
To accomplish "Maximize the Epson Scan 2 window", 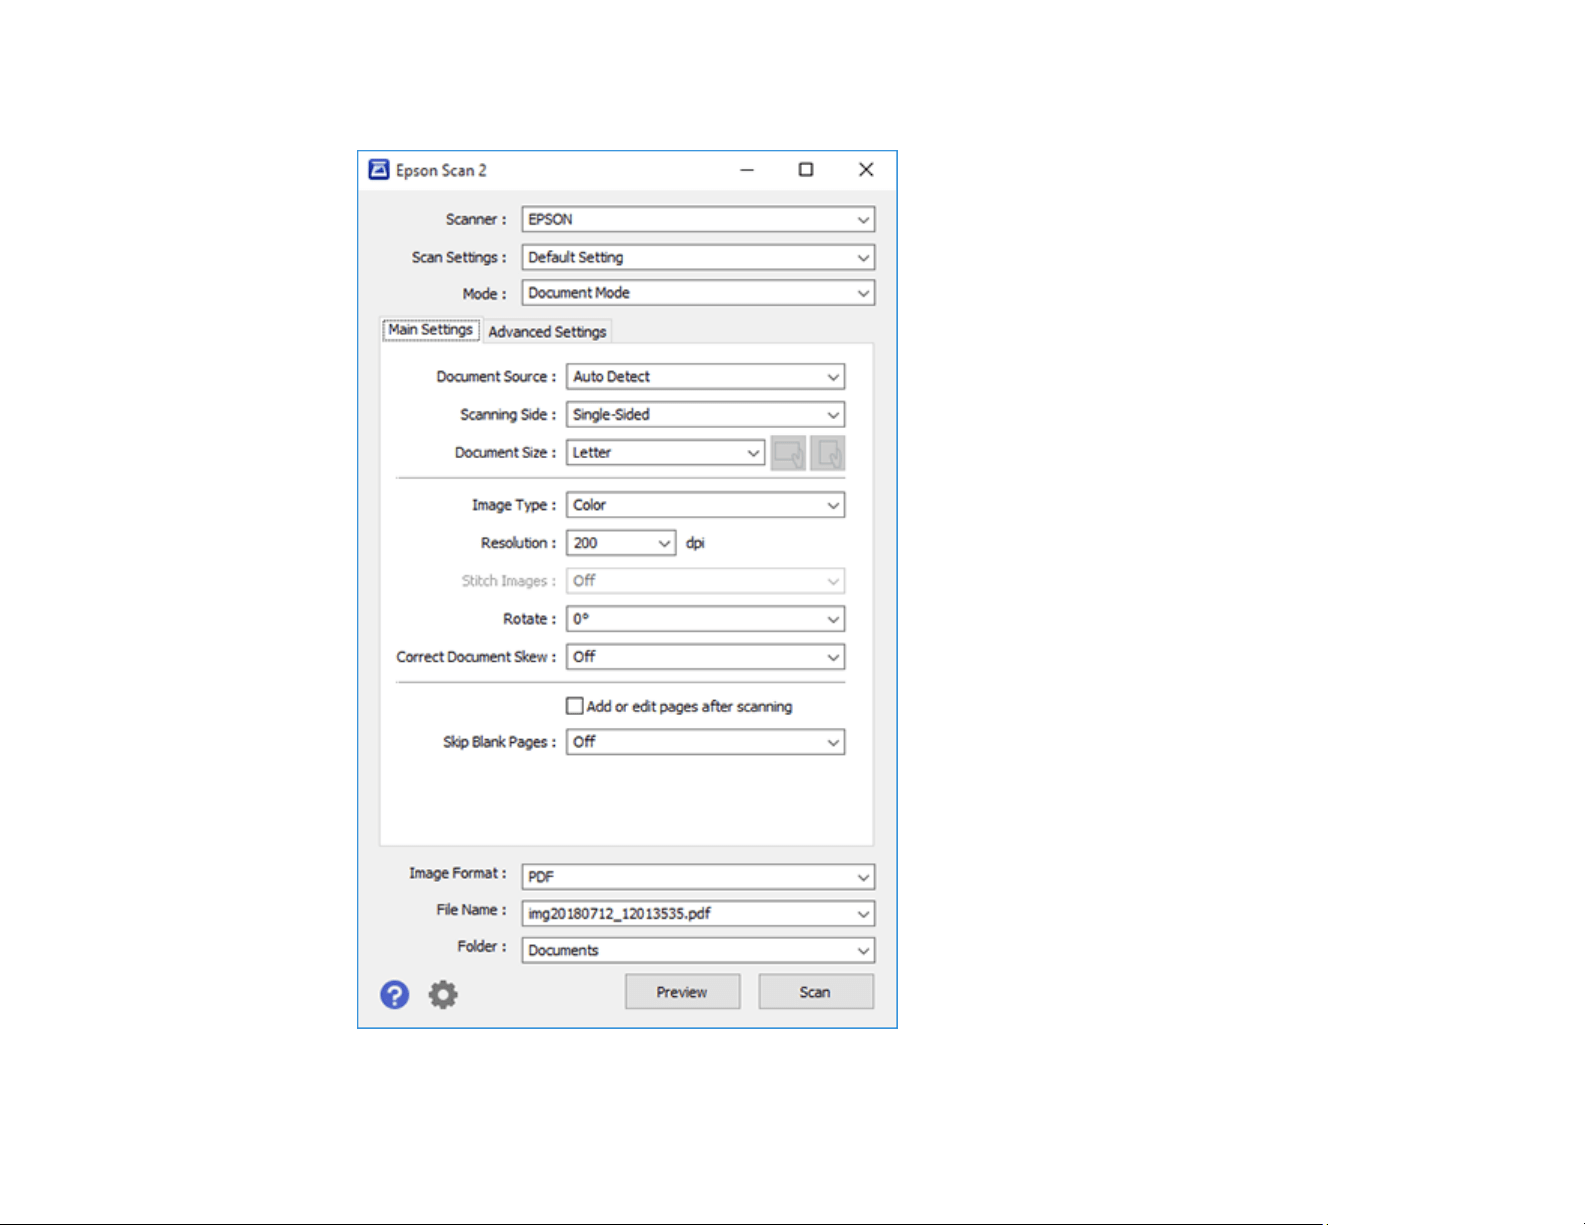I will point(806,170).
